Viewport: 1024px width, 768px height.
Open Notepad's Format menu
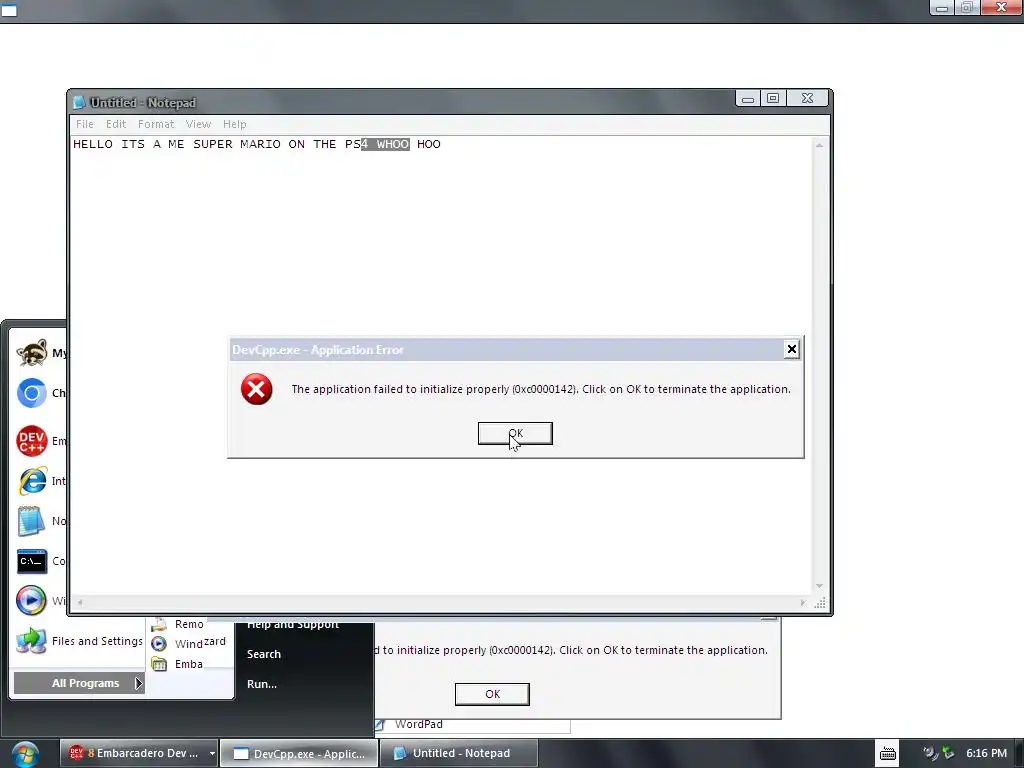[155, 124]
